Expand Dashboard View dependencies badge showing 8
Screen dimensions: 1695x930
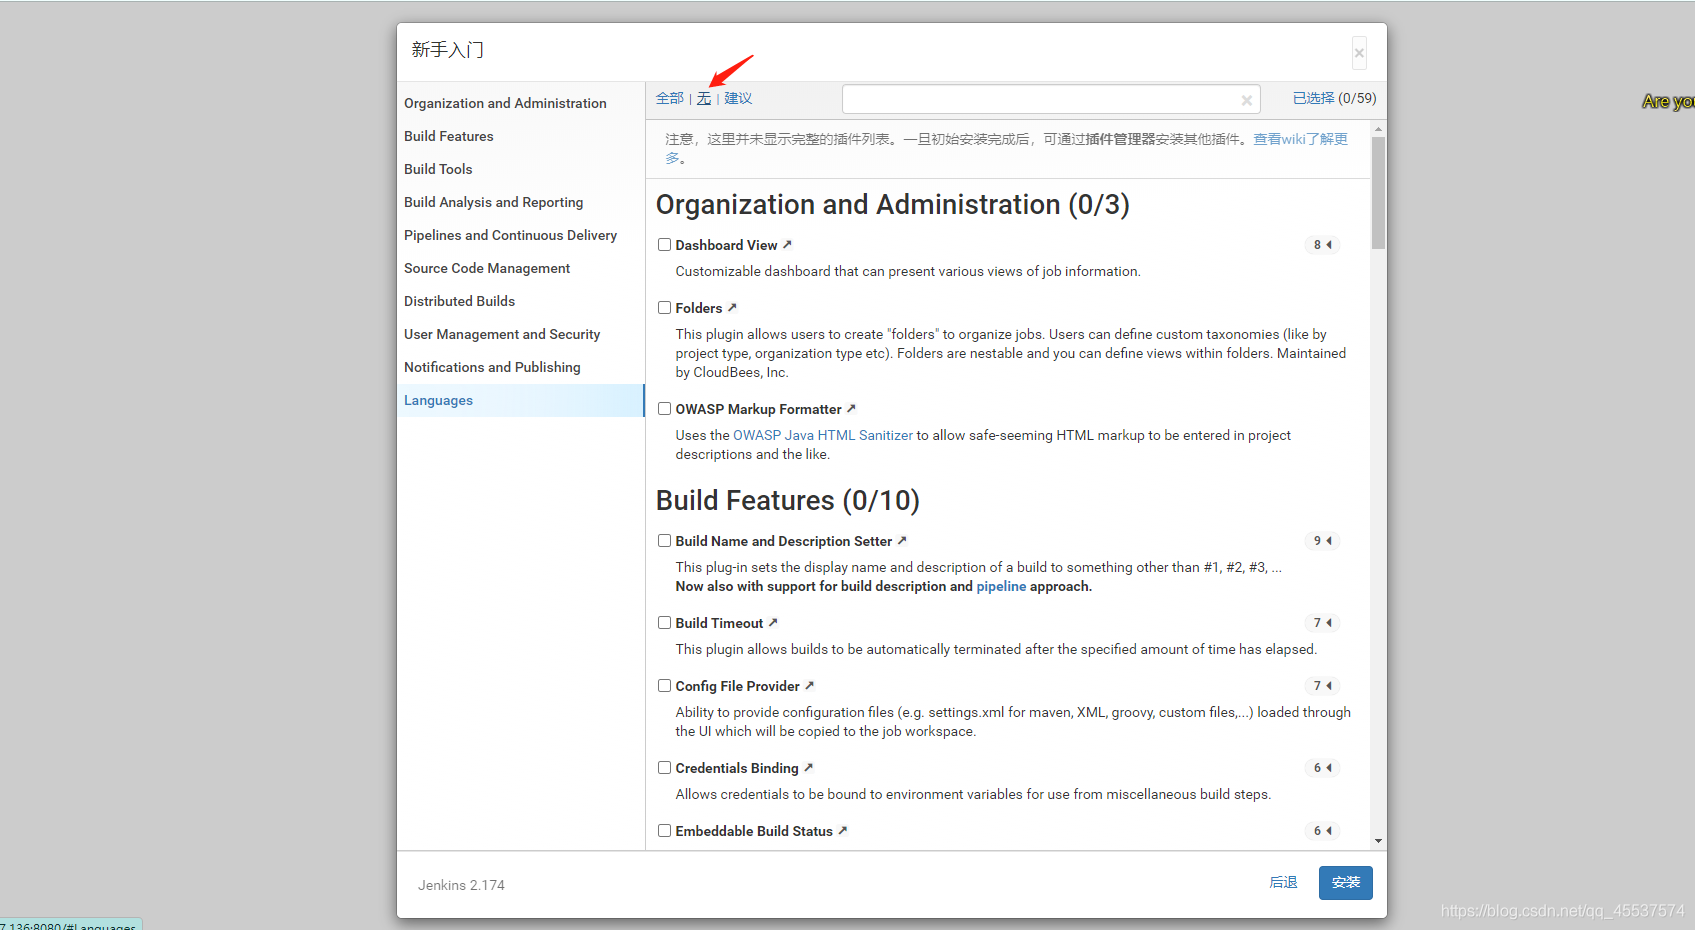pyautogui.click(x=1322, y=245)
